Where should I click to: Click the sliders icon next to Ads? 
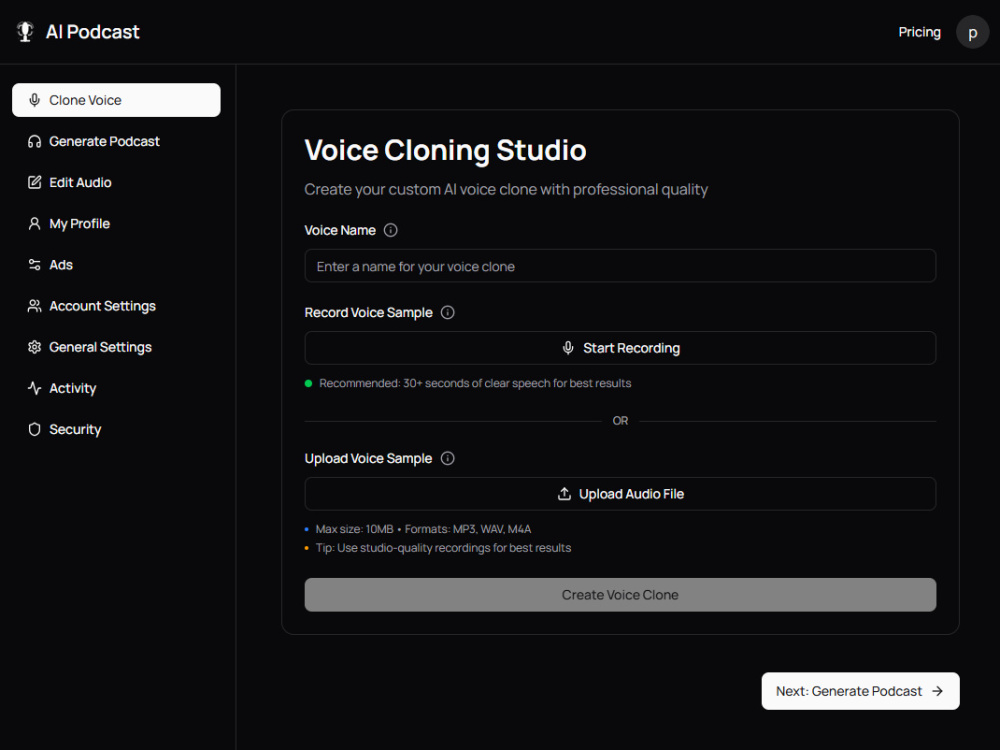(34, 265)
